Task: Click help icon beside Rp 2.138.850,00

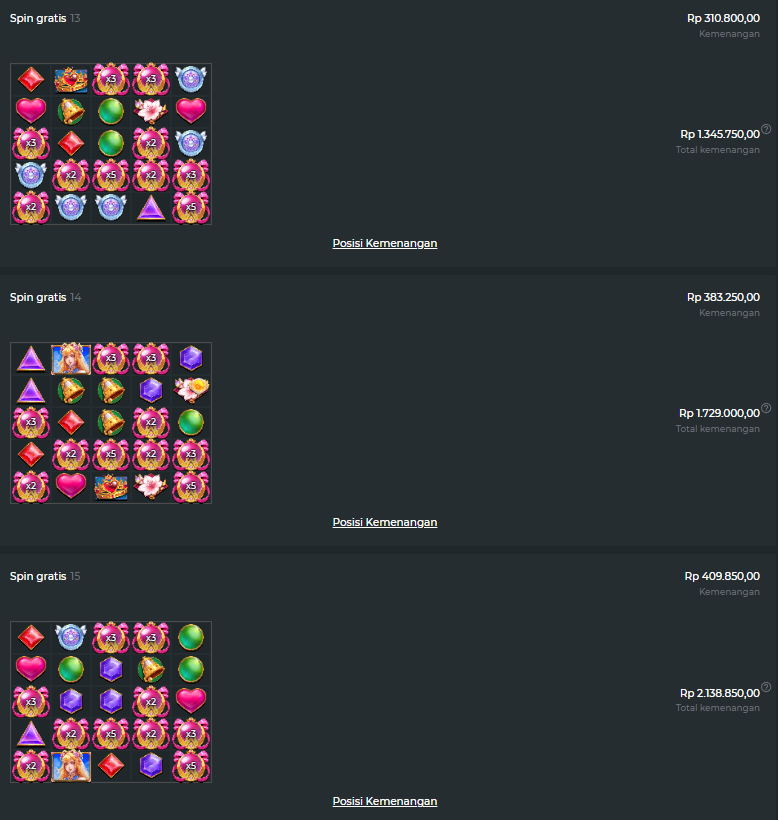Action: tap(766, 687)
